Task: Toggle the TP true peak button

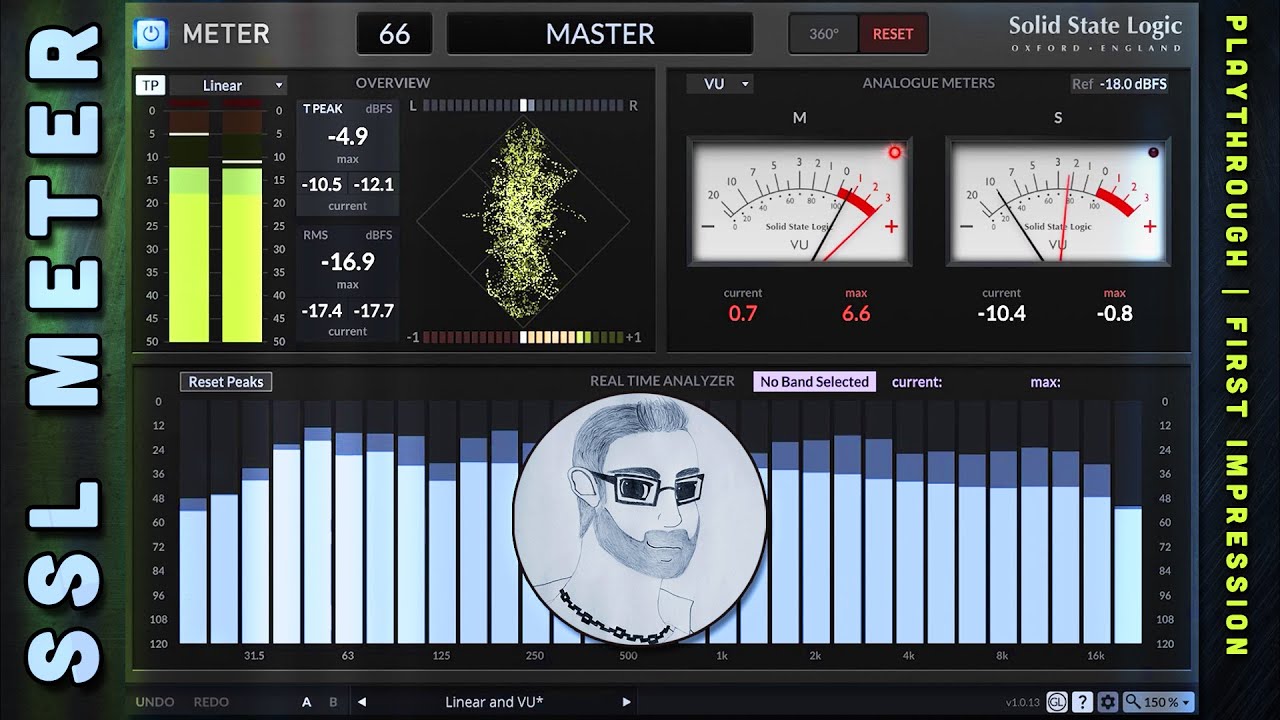Action: pos(150,85)
